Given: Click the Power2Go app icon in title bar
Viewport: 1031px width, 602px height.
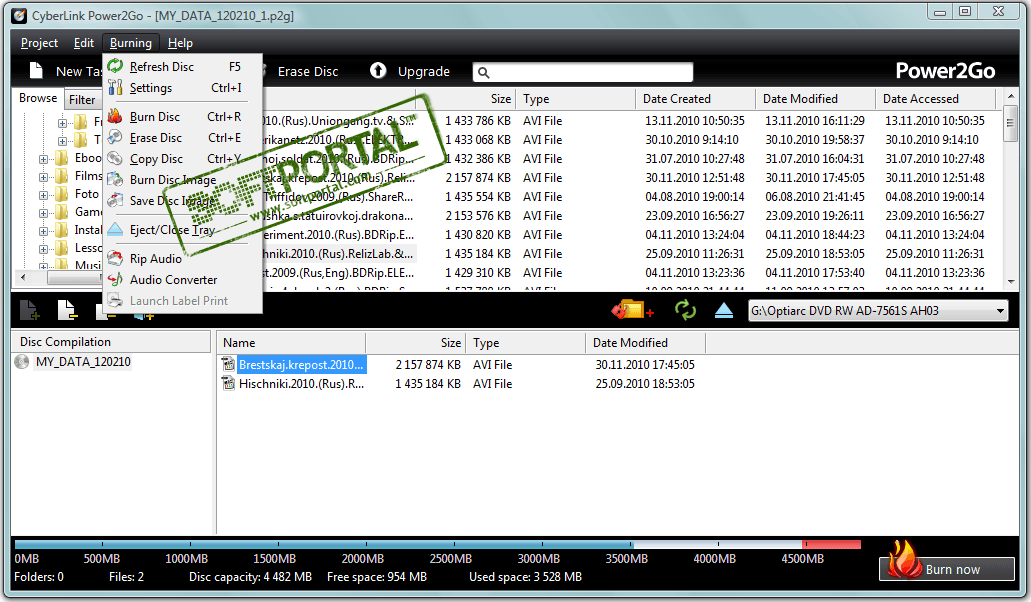Looking at the screenshot, I should (20, 15).
